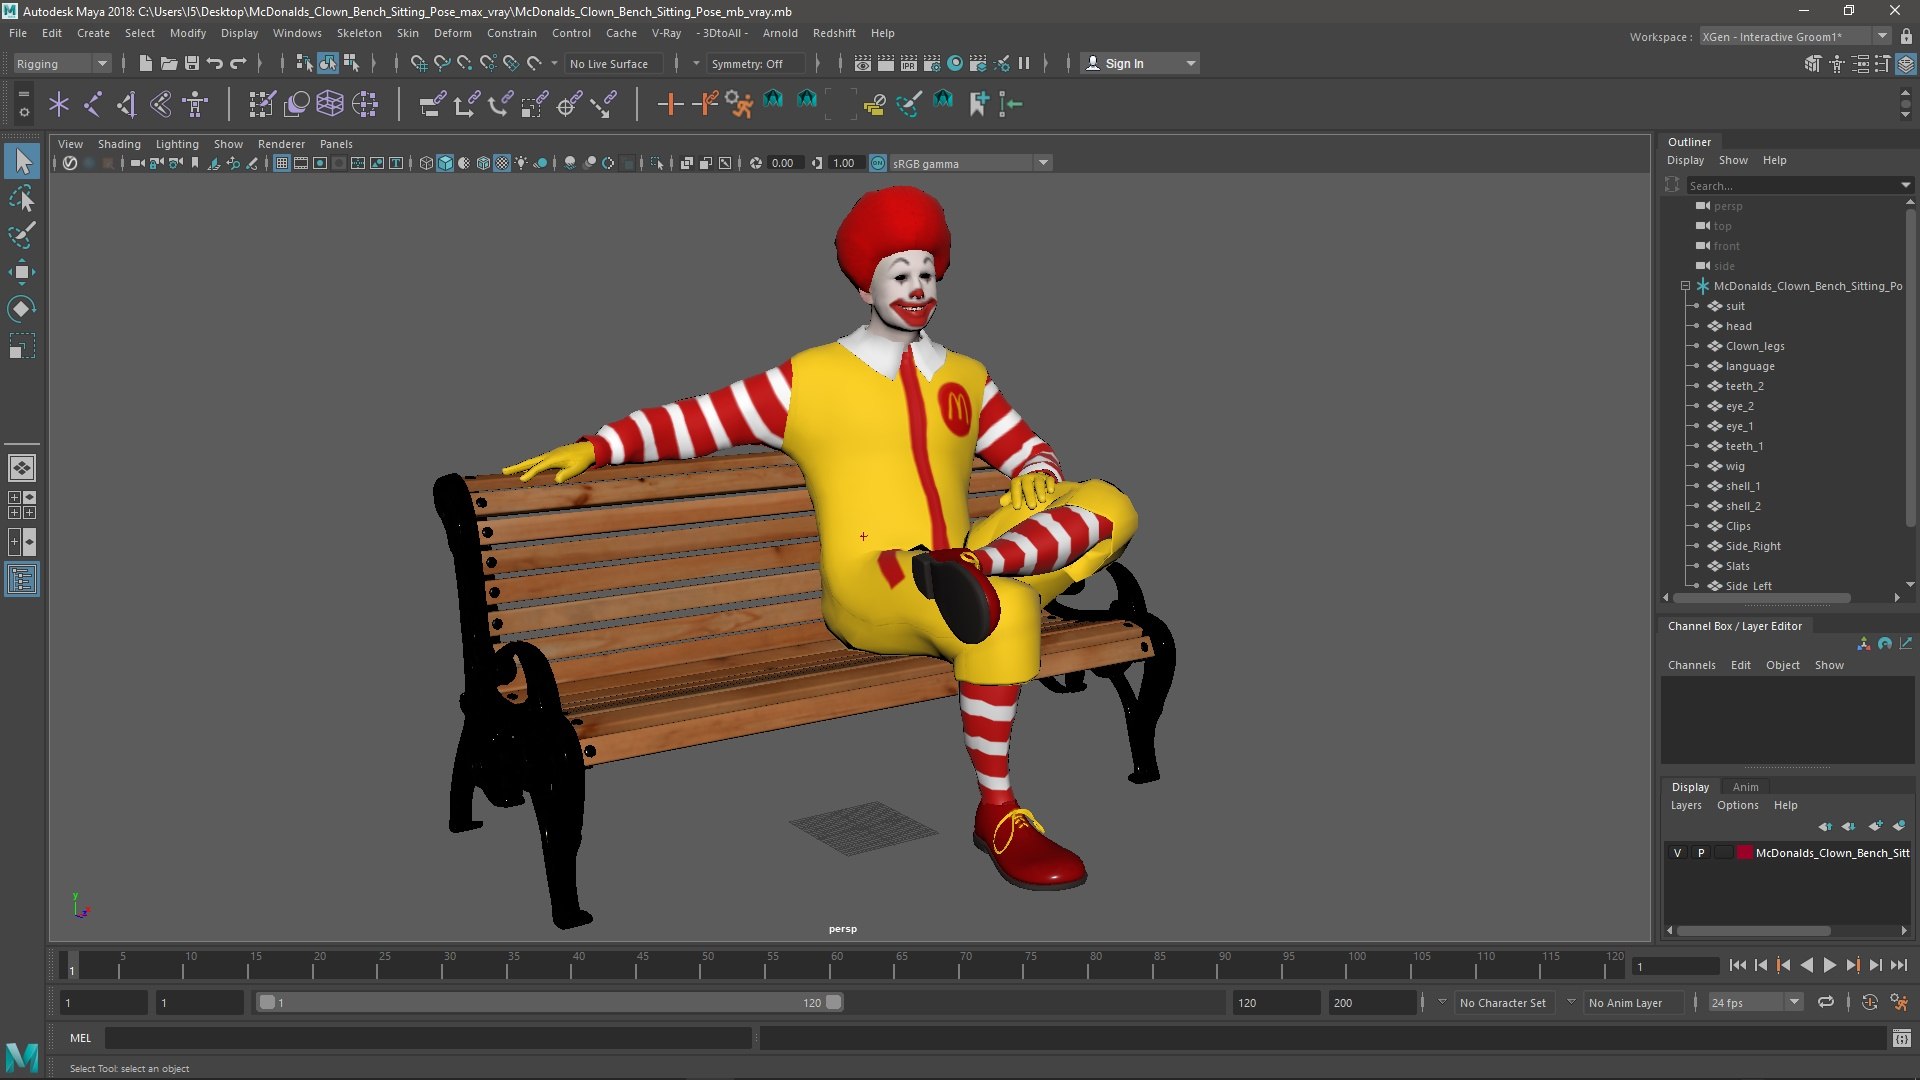The width and height of the screenshot is (1920, 1080).
Task: Activate the Lasso Select tool
Action: tap(22, 198)
